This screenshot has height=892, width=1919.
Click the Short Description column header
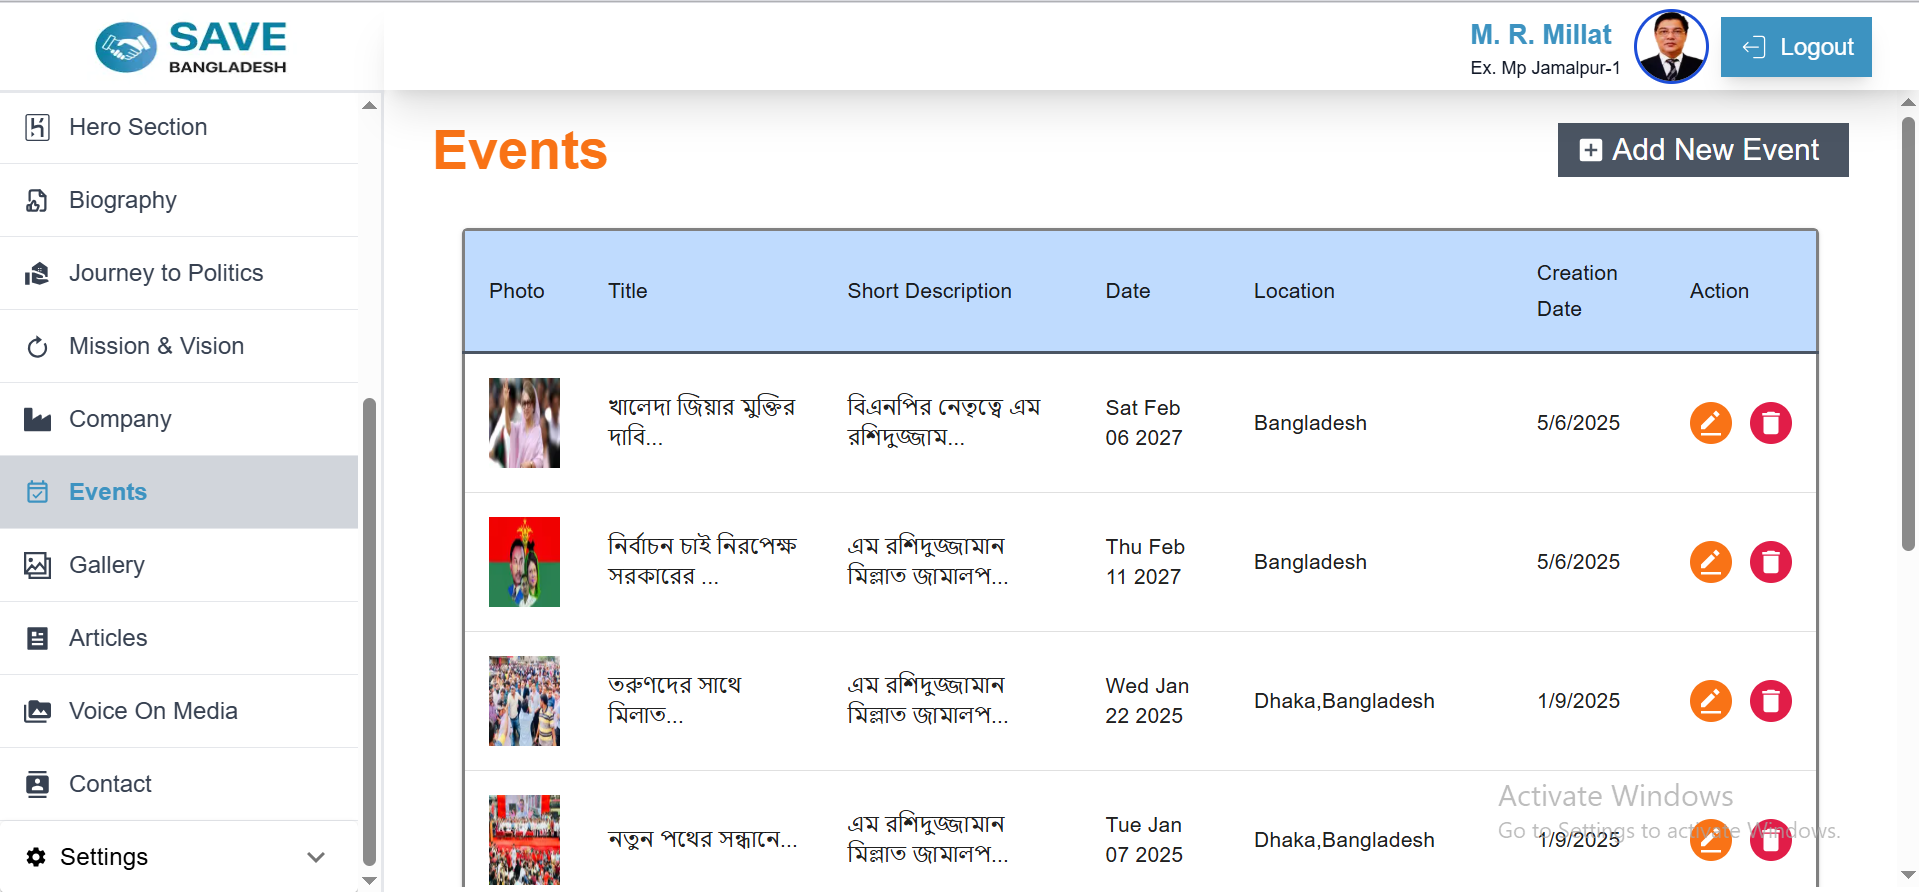tap(929, 291)
